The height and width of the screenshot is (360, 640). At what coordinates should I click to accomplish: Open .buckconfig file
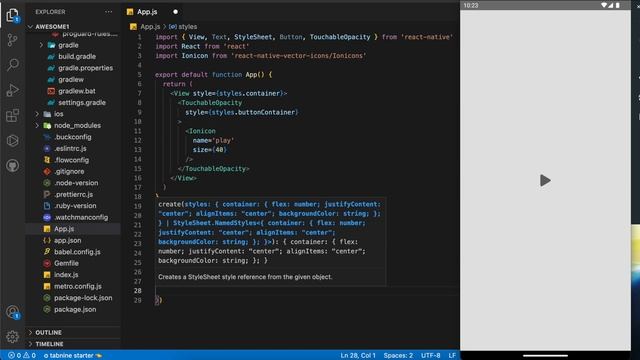click(x=73, y=137)
